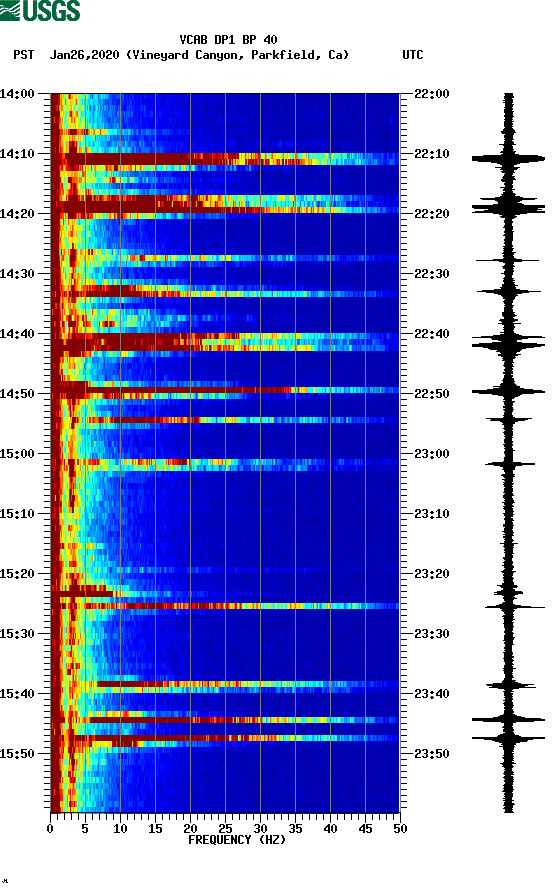Click the 50 Hz frequency axis label
552x892 pixels.
(400, 829)
